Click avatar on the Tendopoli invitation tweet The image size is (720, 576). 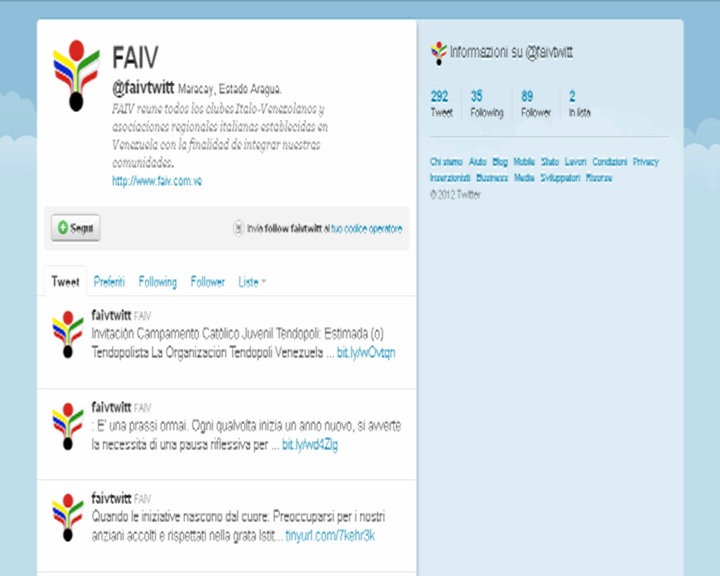(68, 334)
